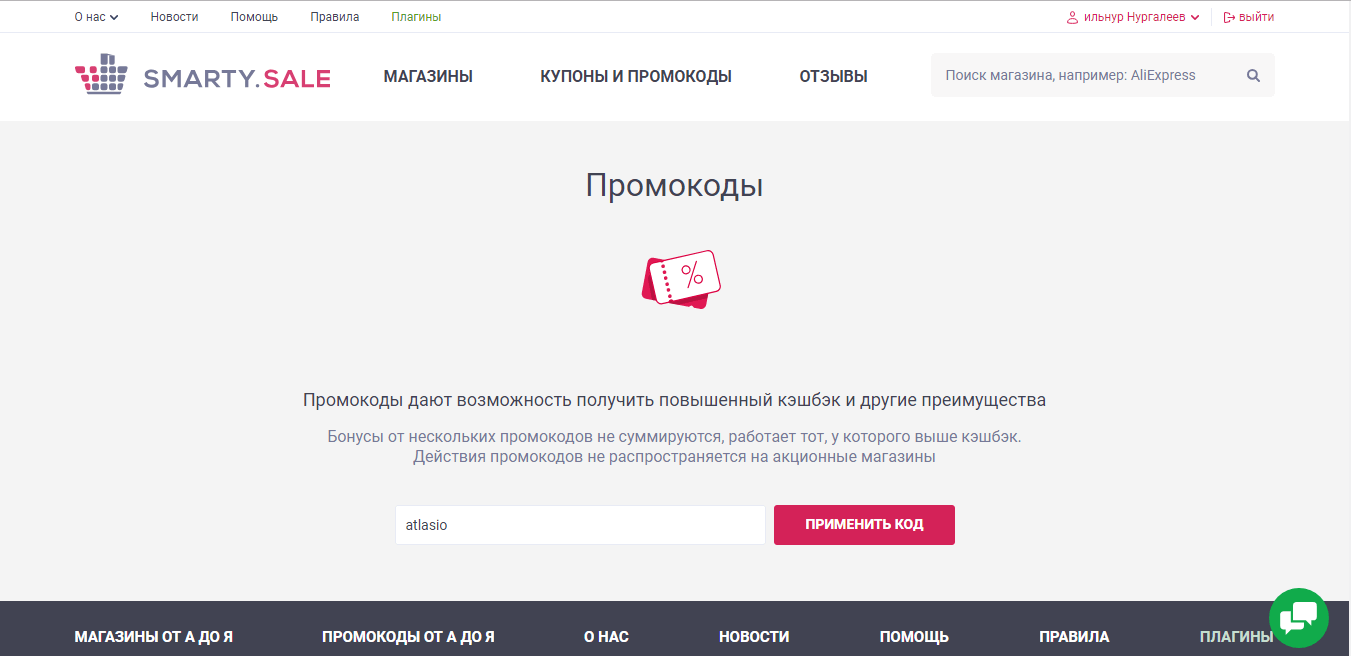Screen dimensions: 1351x656
Task: Expand the "О нас" dropdown
Action: (x=96, y=17)
